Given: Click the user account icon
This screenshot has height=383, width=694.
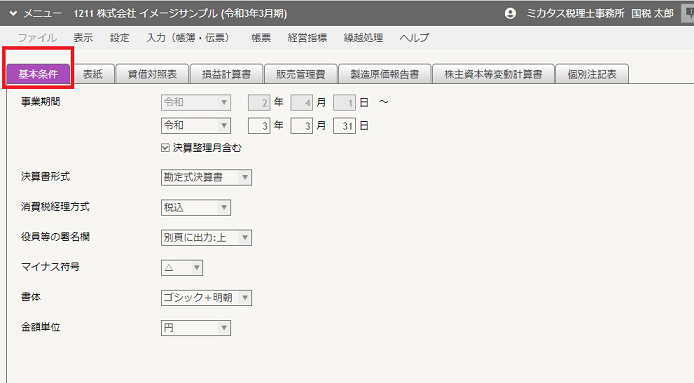Looking at the screenshot, I should click(x=510, y=14).
